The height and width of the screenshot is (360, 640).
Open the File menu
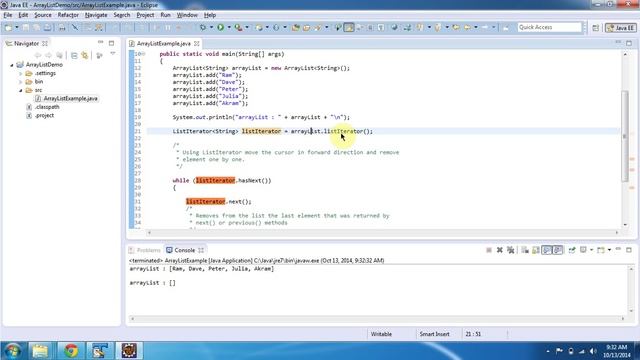click(8, 15)
